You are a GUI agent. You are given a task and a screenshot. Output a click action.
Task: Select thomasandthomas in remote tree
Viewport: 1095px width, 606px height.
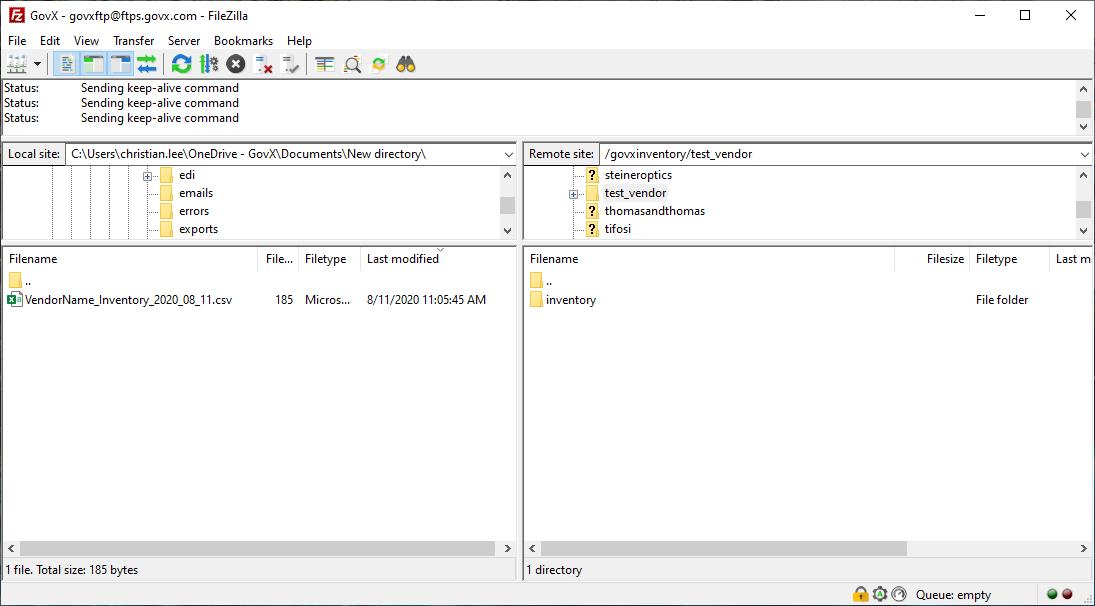pos(654,211)
